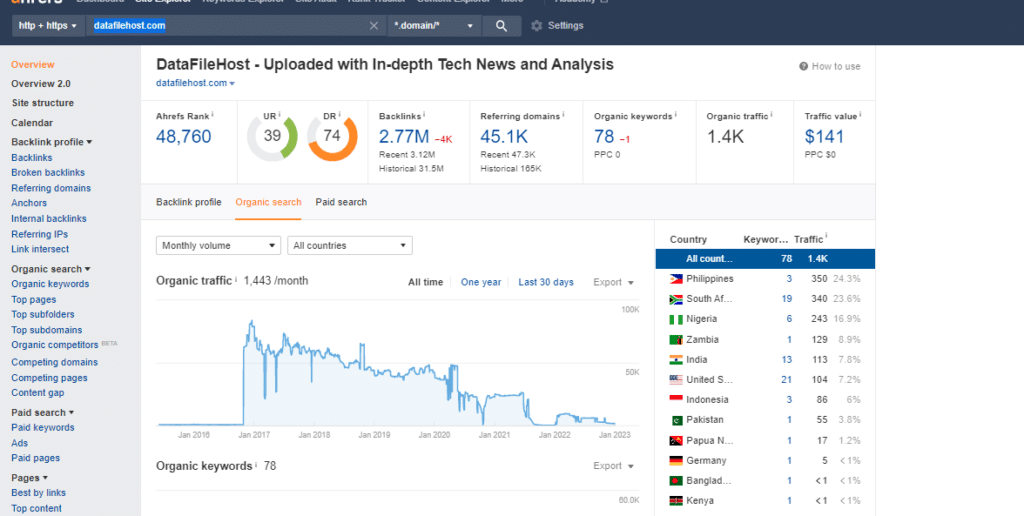Switch to the Paid search tab
This screenshot has height=516, width=1024.
pos(341,202)
